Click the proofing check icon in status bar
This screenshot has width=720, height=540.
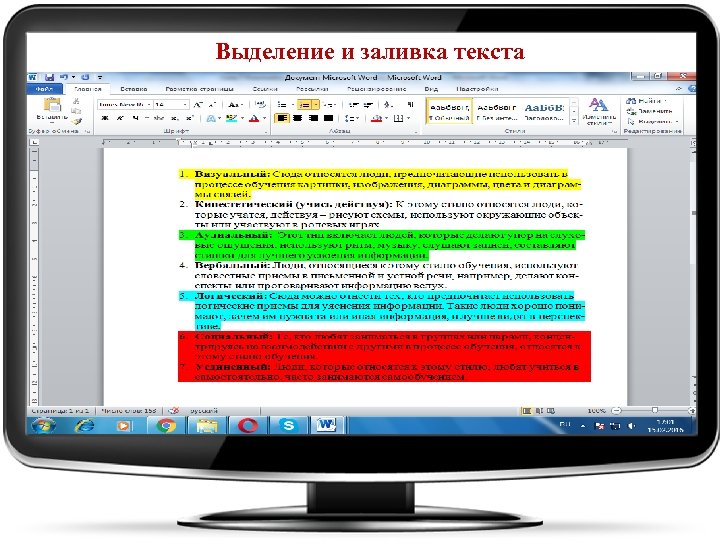pos(173,411)
